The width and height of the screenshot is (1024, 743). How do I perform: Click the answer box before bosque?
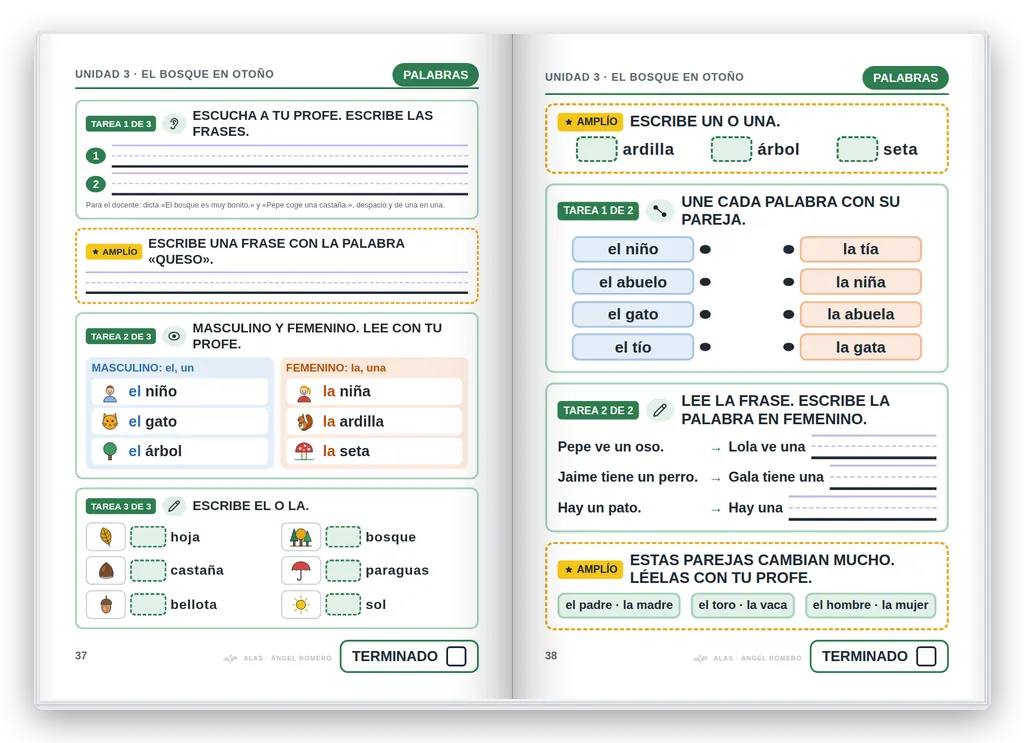tap(343, 537)
